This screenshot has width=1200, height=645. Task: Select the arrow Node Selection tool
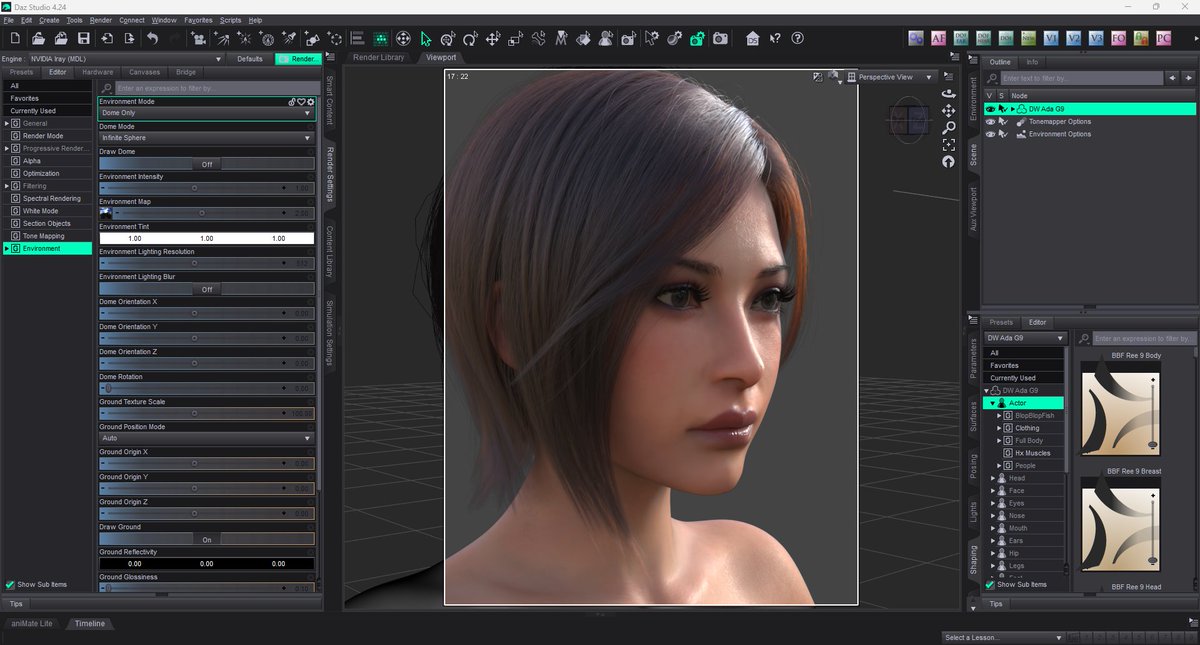[426, 38]
